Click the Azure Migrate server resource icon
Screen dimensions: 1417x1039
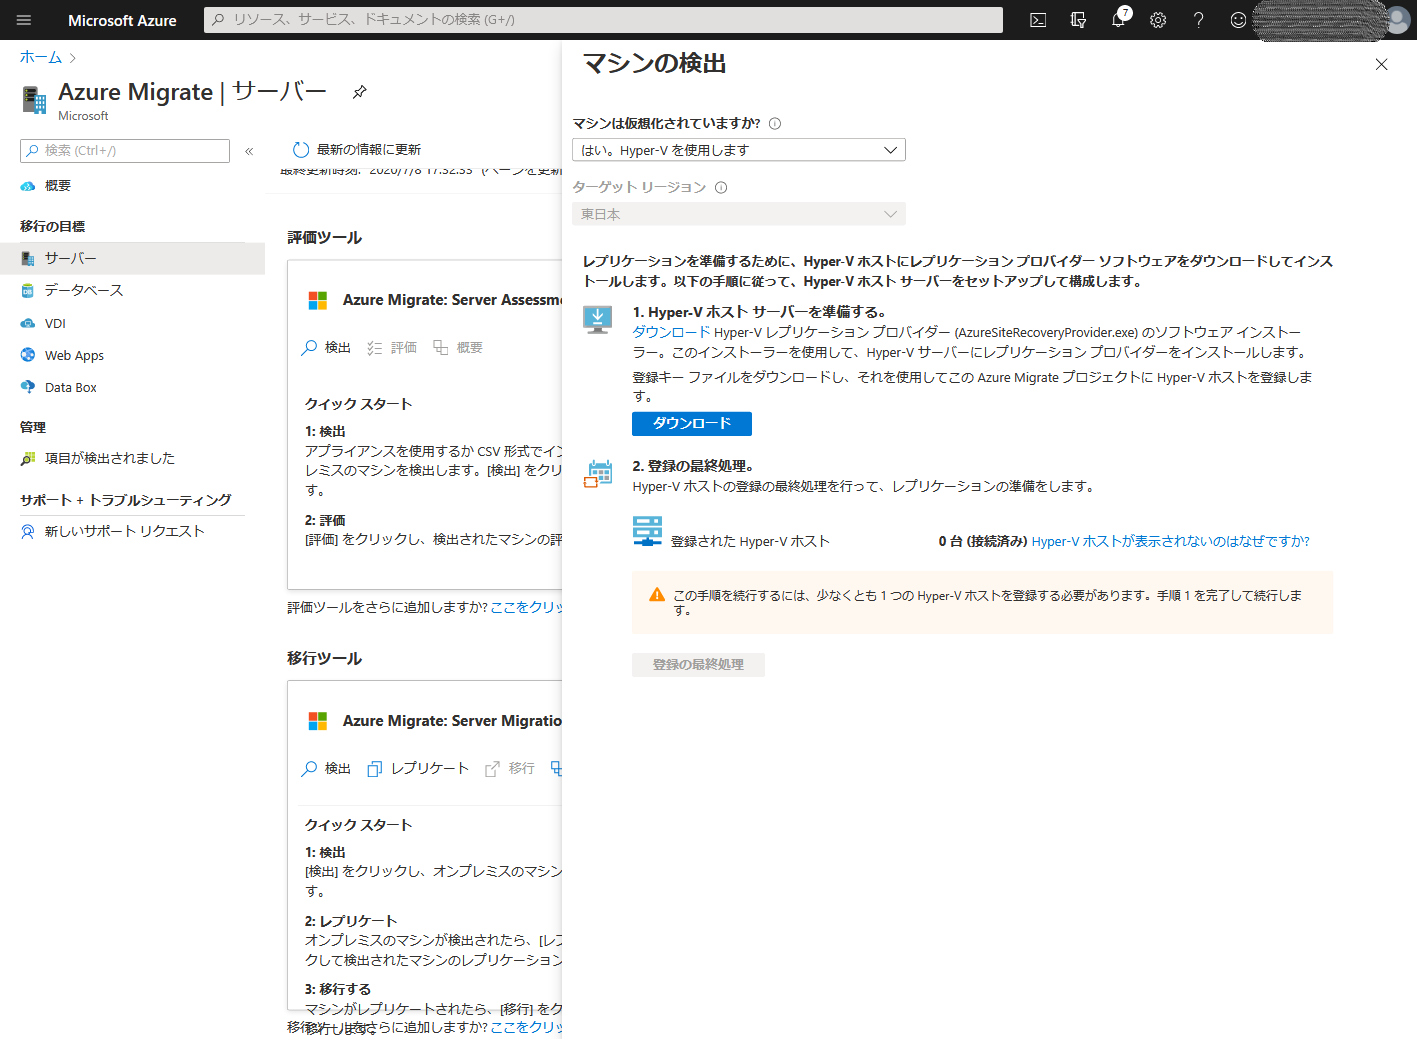click(34, 99)
